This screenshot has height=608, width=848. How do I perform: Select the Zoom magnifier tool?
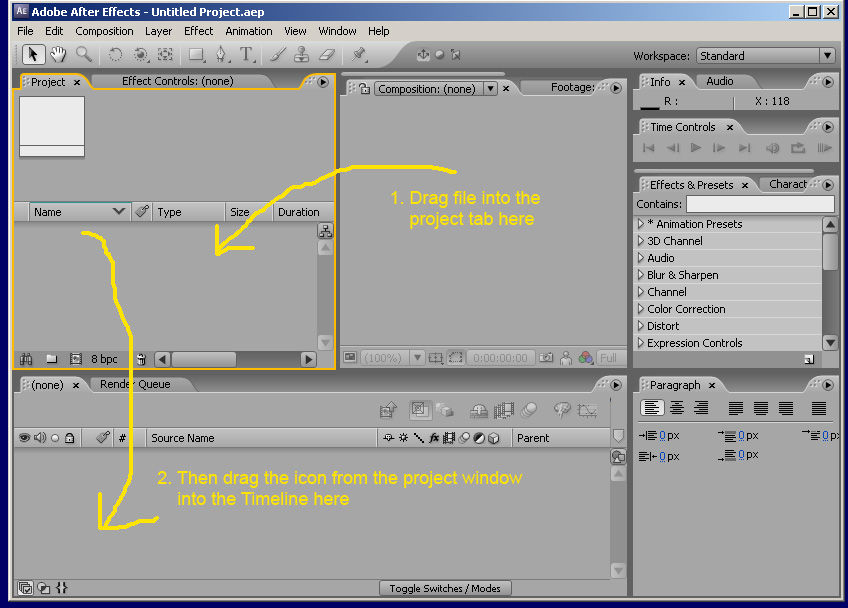pos(84,54)
